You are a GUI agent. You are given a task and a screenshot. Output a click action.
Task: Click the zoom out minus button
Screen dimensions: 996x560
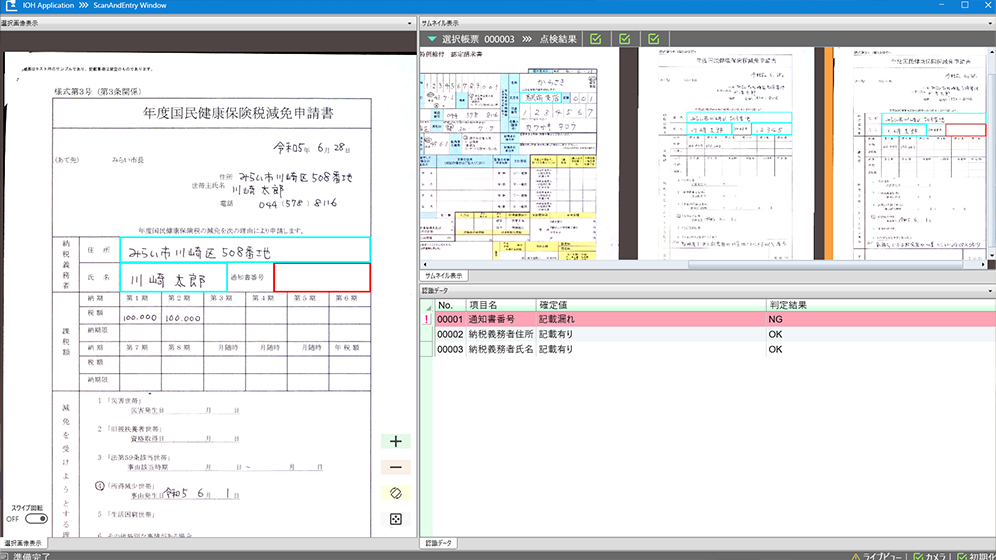click(396, 467)
